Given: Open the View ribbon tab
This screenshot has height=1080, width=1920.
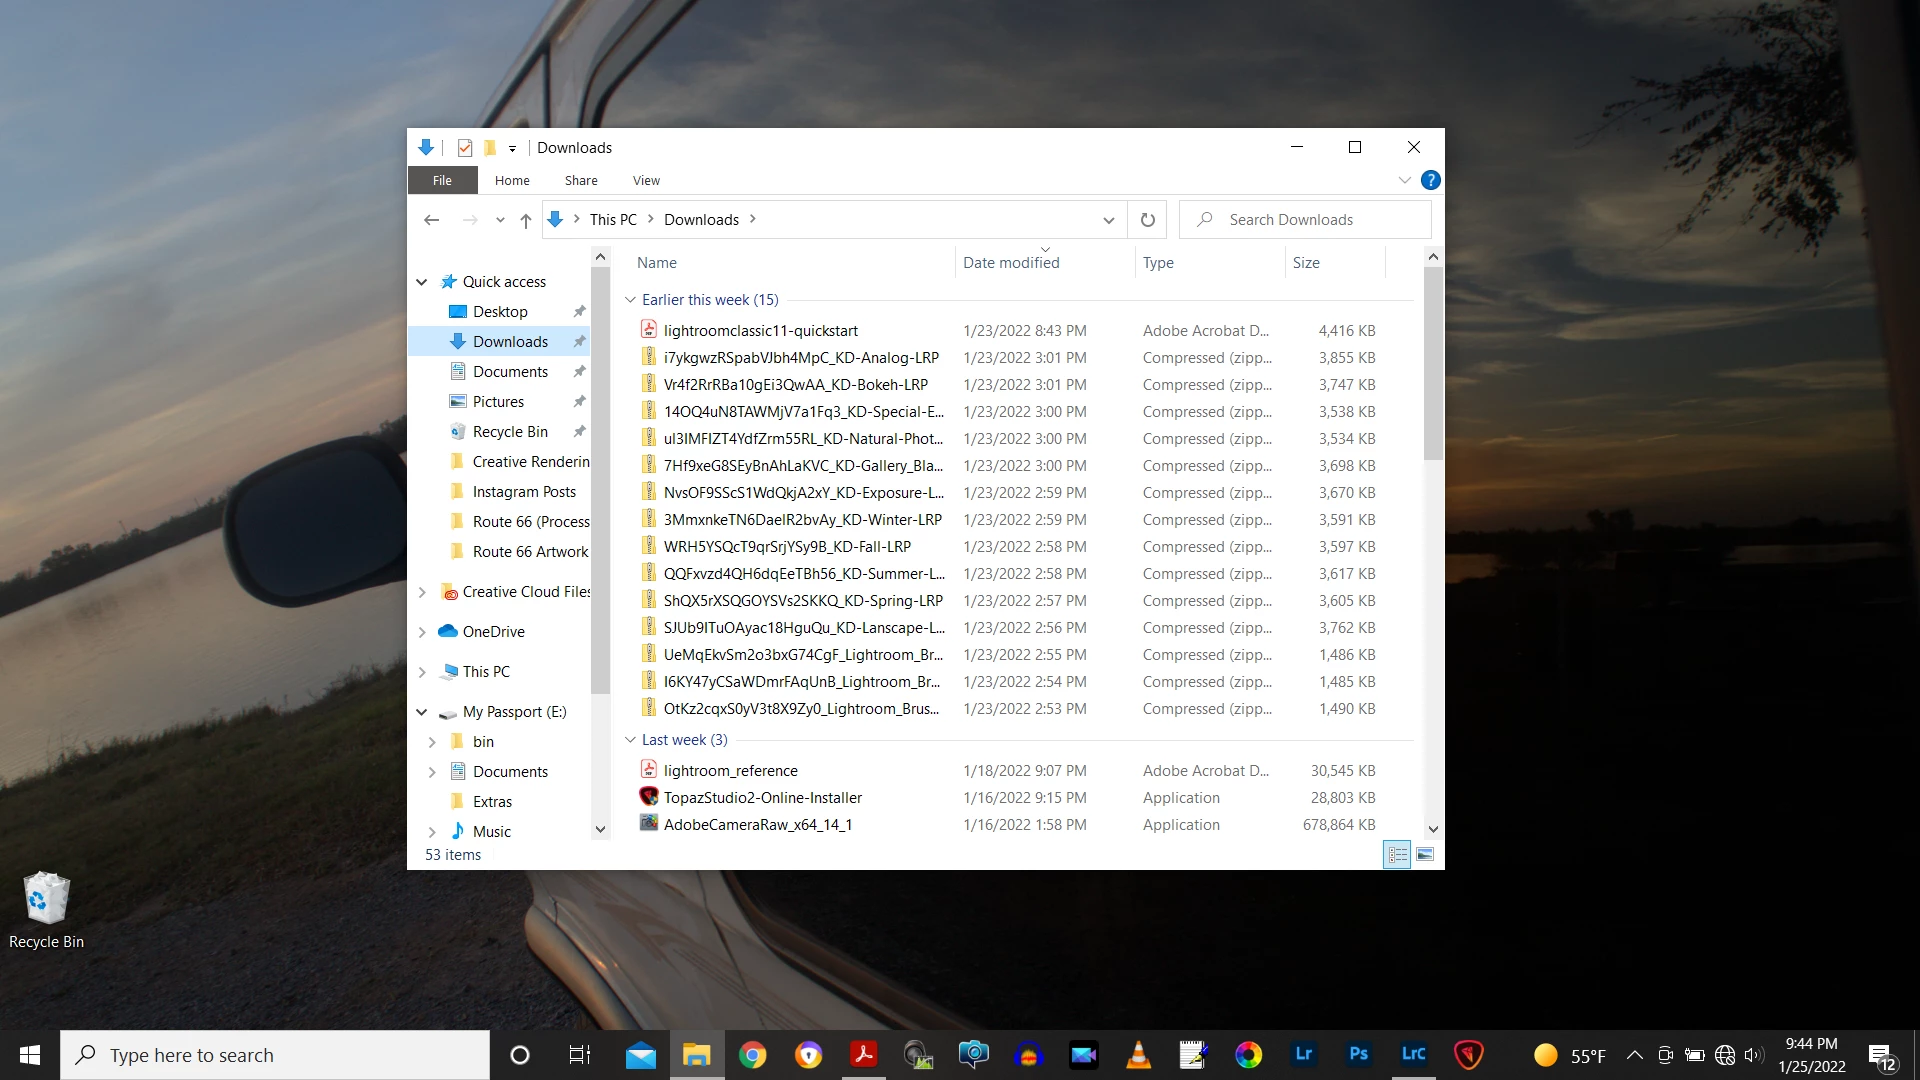Looking at the screenshot, I should click(646, 181).
